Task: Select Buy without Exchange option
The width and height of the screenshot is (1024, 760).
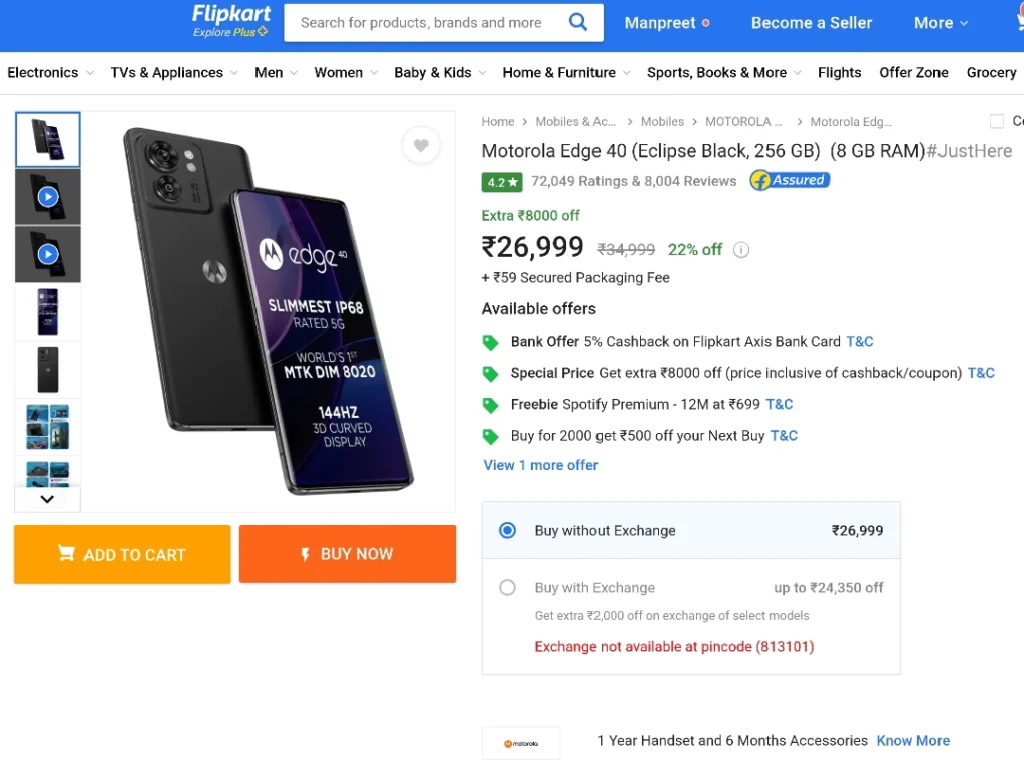Action: click(691, 530)
